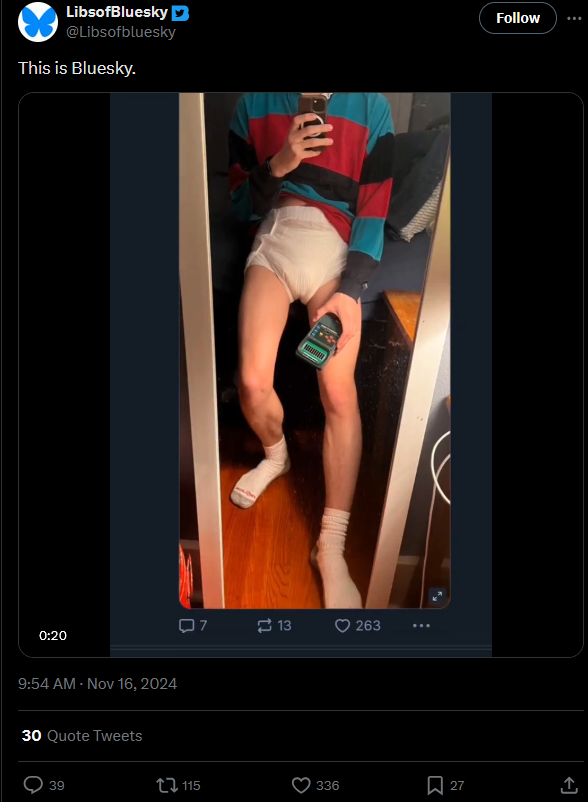Open the @Libsofbluesky handle link
The image size is (588, 802).
coord(121,32)
